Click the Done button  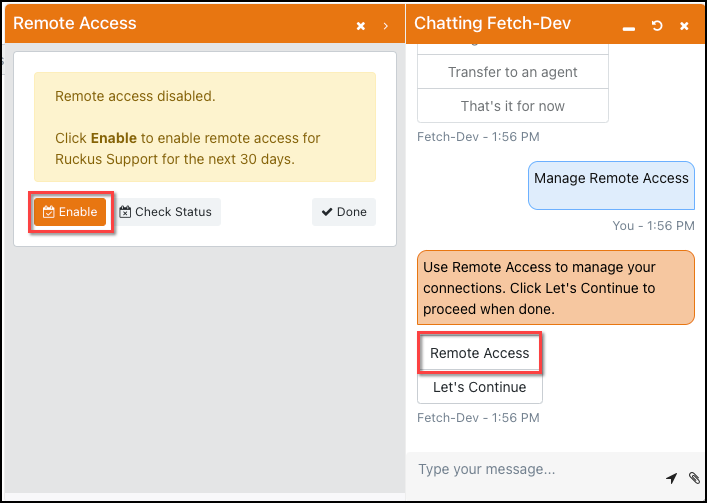pos(344,212)
